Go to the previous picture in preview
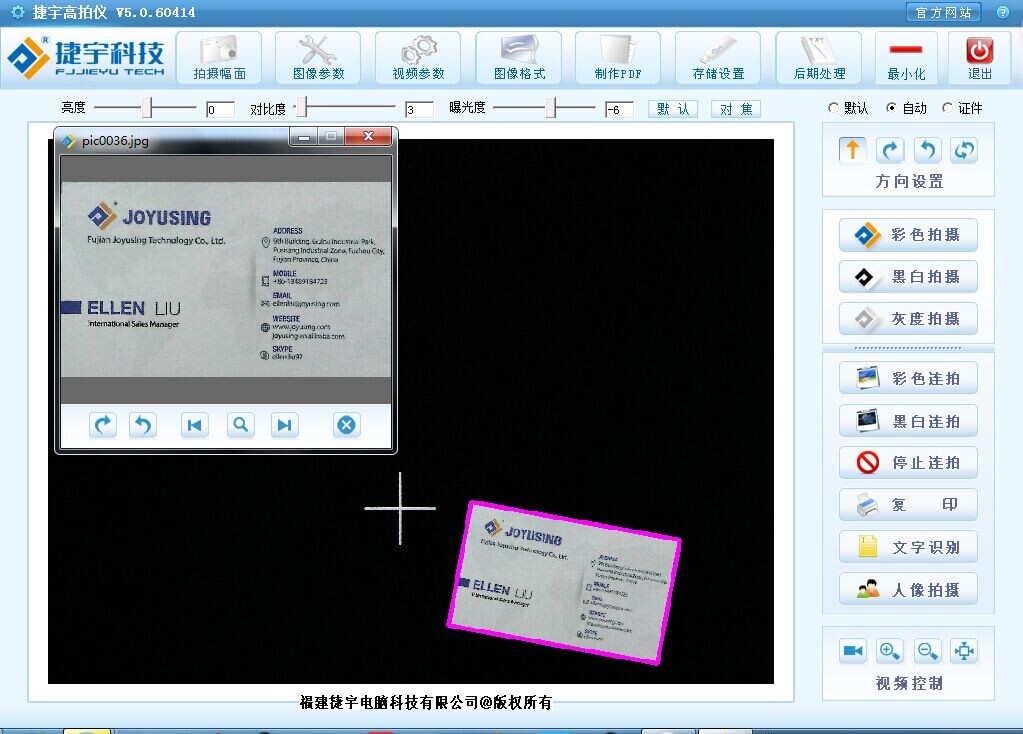The image size is (1023, 734). click(194, 425)
